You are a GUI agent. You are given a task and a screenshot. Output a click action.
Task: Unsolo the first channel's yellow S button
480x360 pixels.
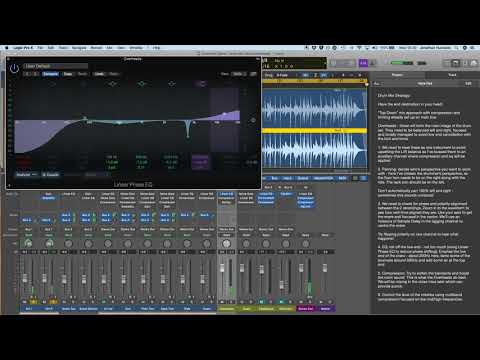pos(33,302)
